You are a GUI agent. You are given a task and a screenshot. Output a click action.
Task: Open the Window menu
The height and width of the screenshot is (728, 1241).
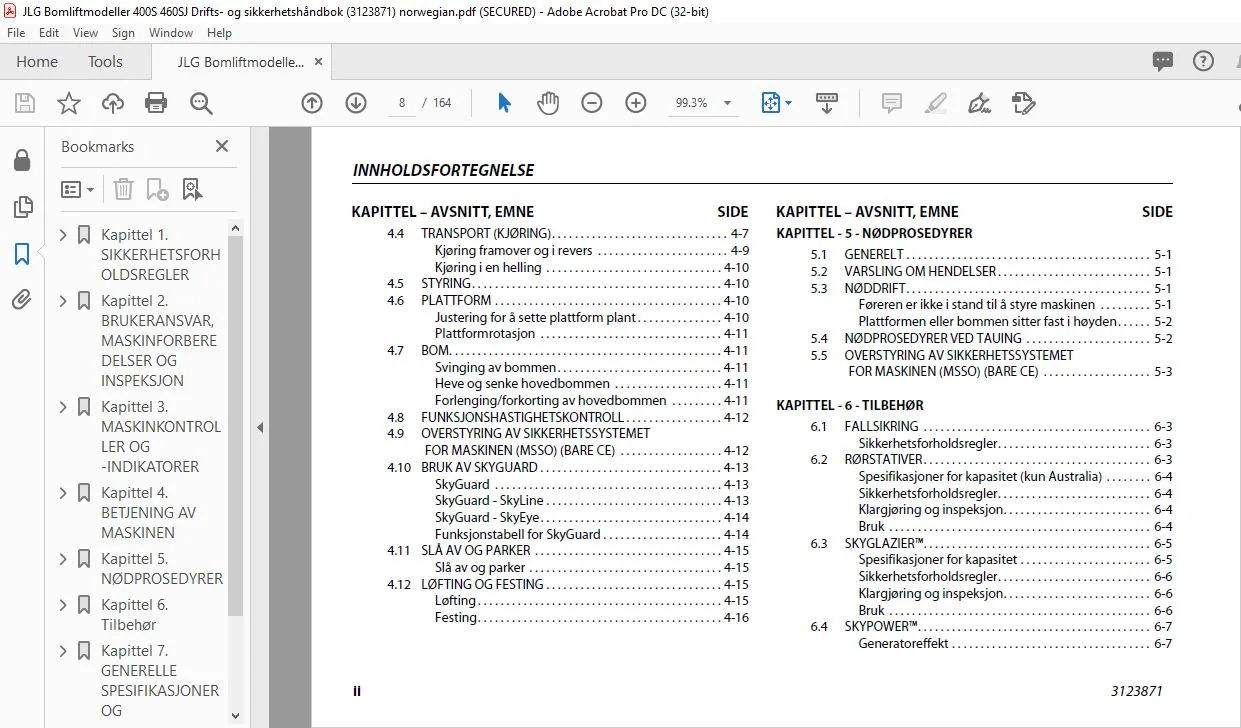pyautogui.click(x=171, y=33)
